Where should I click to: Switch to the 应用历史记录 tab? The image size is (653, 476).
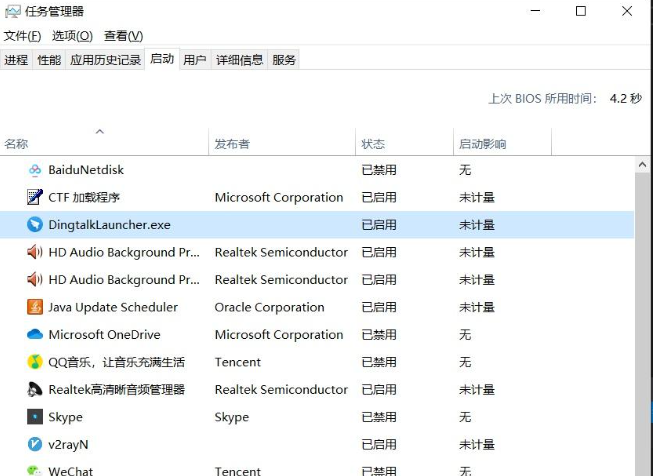point(105,60)
